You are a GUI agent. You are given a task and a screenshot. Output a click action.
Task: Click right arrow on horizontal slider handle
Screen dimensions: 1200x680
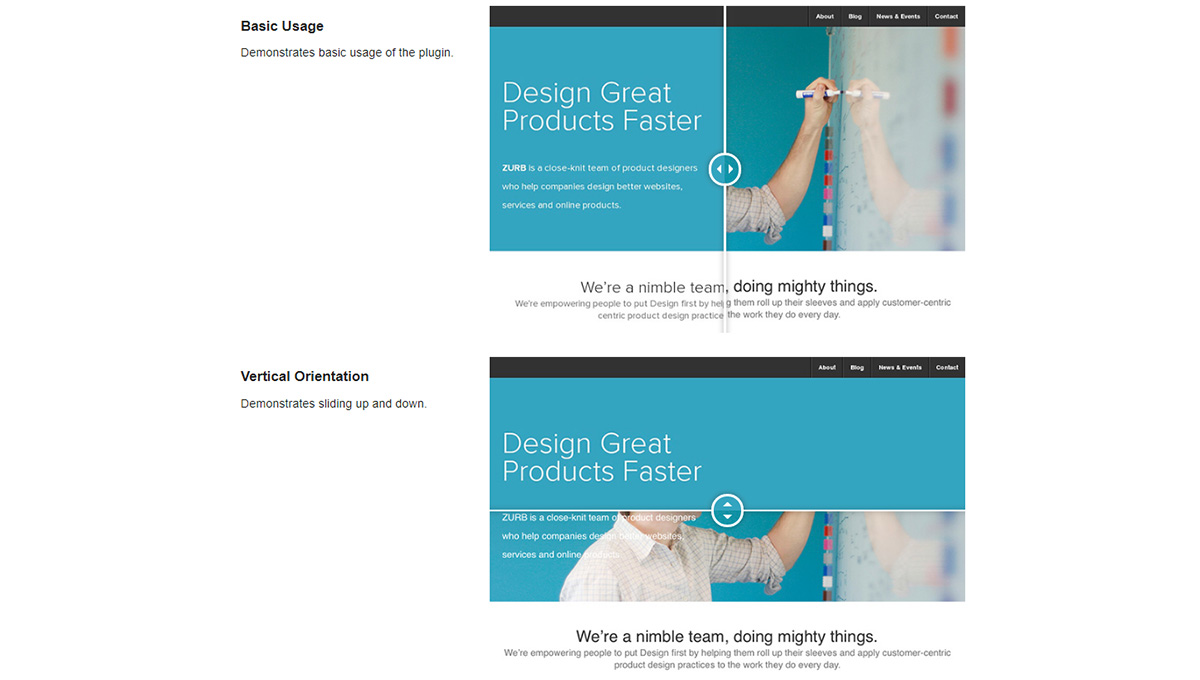(732, 170)
